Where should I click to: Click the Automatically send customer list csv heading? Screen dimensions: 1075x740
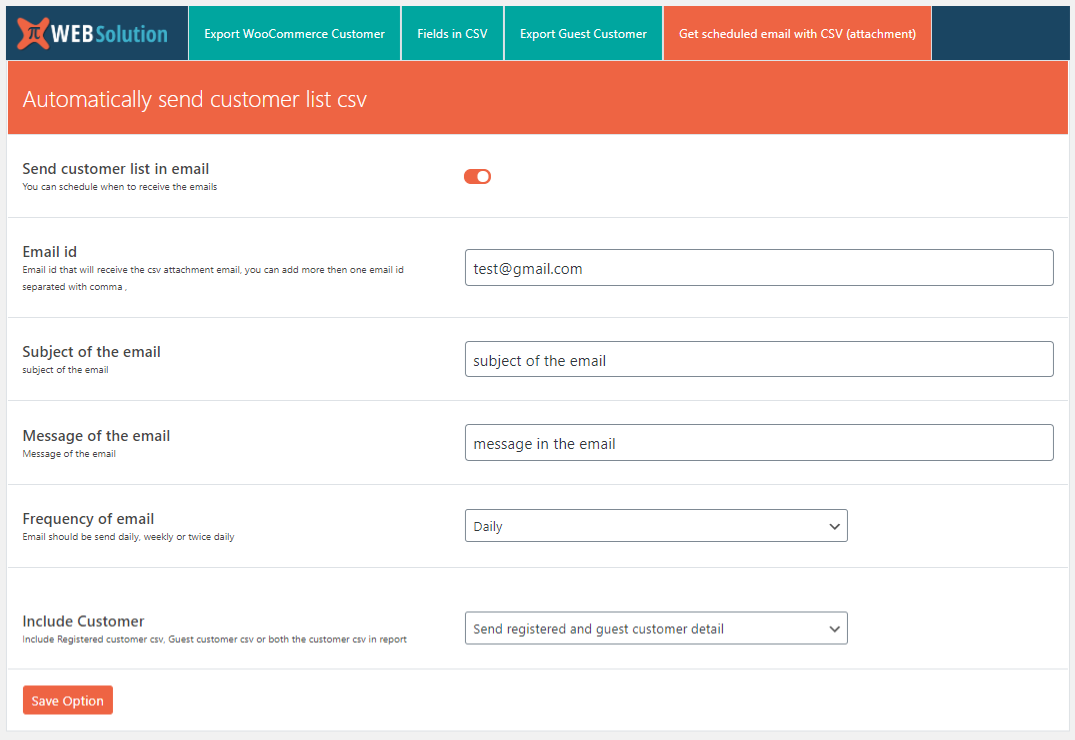pyautogui.click(x=194, y=100)
